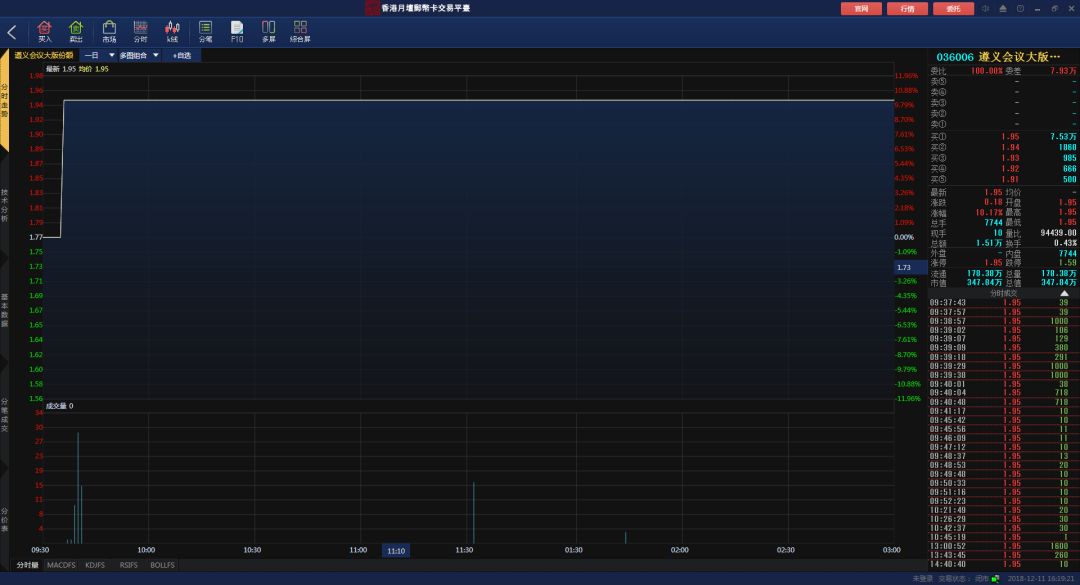Click the speaker sound icon in title bar
The image size is (1080, 585).
tap(986, 8)
